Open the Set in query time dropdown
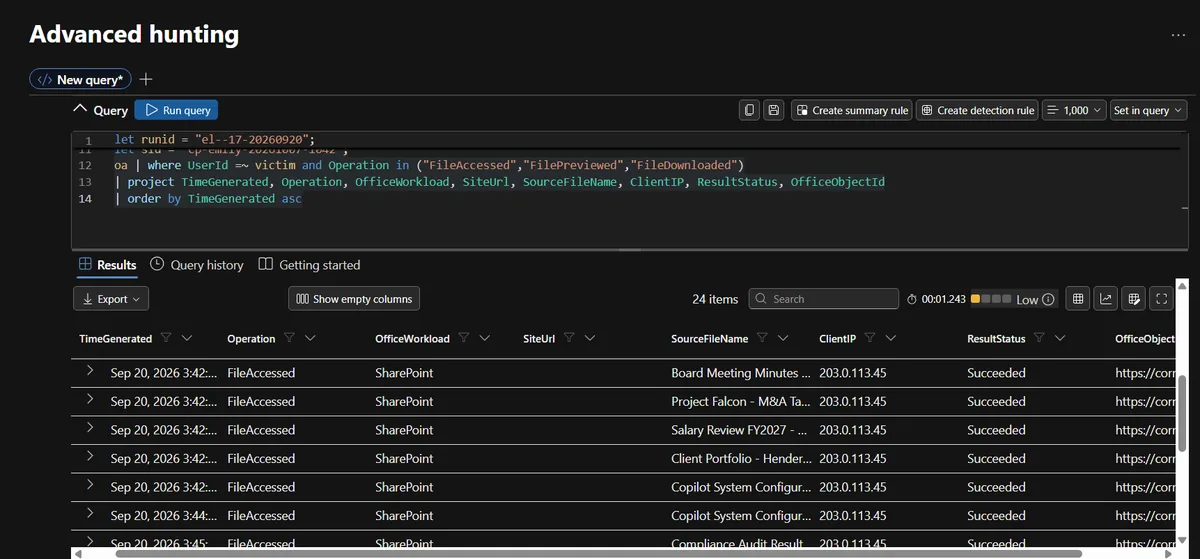This screenshot has height=559, width=1200. click(x=1148, y=110)
